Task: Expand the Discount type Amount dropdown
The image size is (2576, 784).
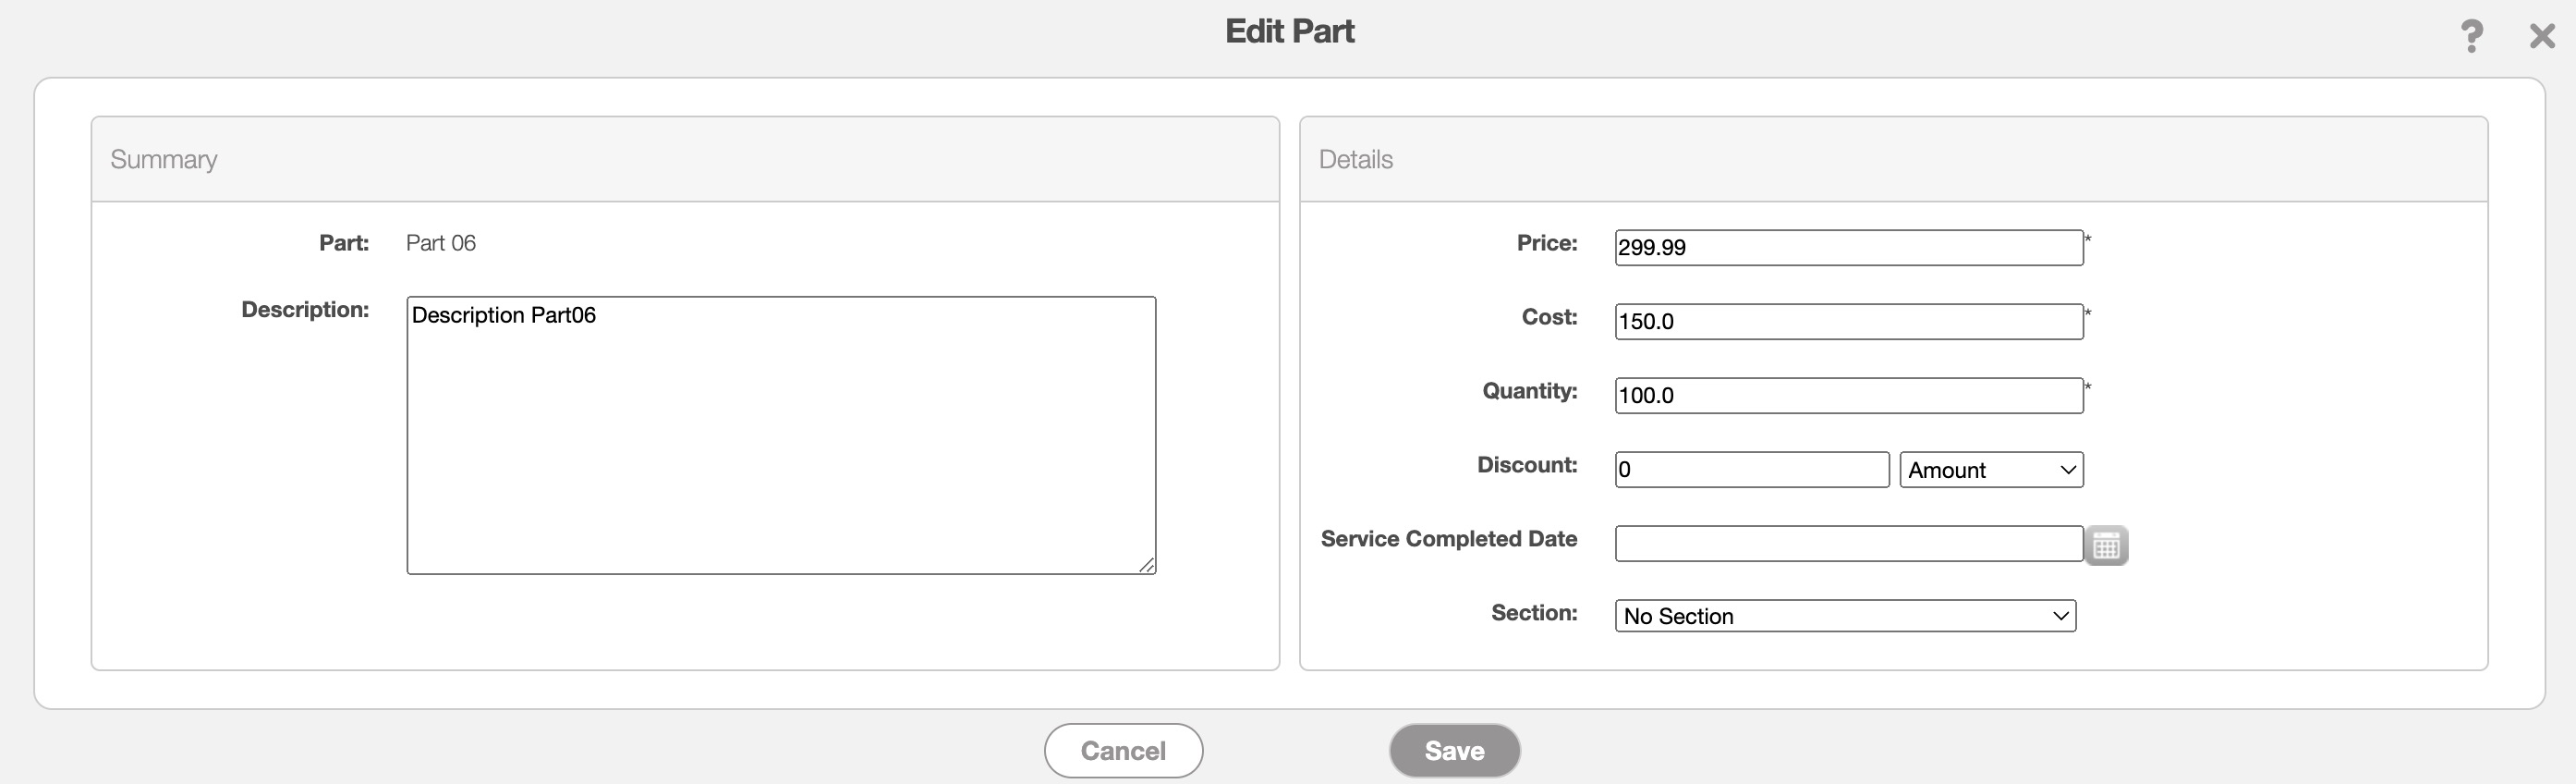Action: pos(1990,470)
